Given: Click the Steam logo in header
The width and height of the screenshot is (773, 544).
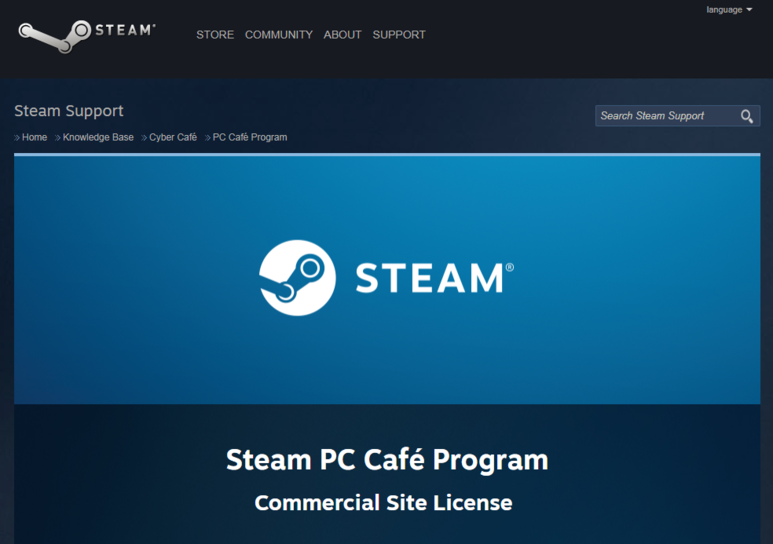Looking at the screenshot, I should pyautogui.click(x=87, y=36).
